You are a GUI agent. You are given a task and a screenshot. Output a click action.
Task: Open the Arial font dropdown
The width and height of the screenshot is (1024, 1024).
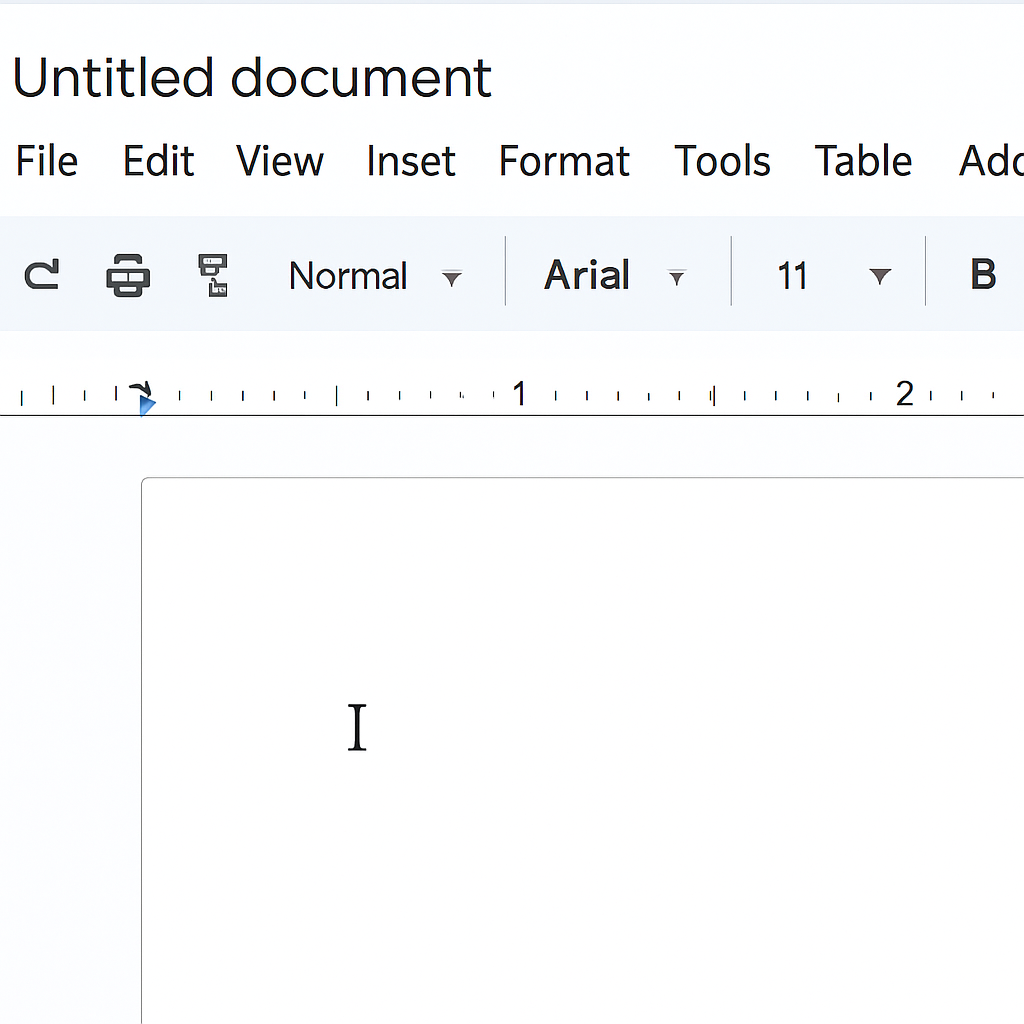point(615,275)
